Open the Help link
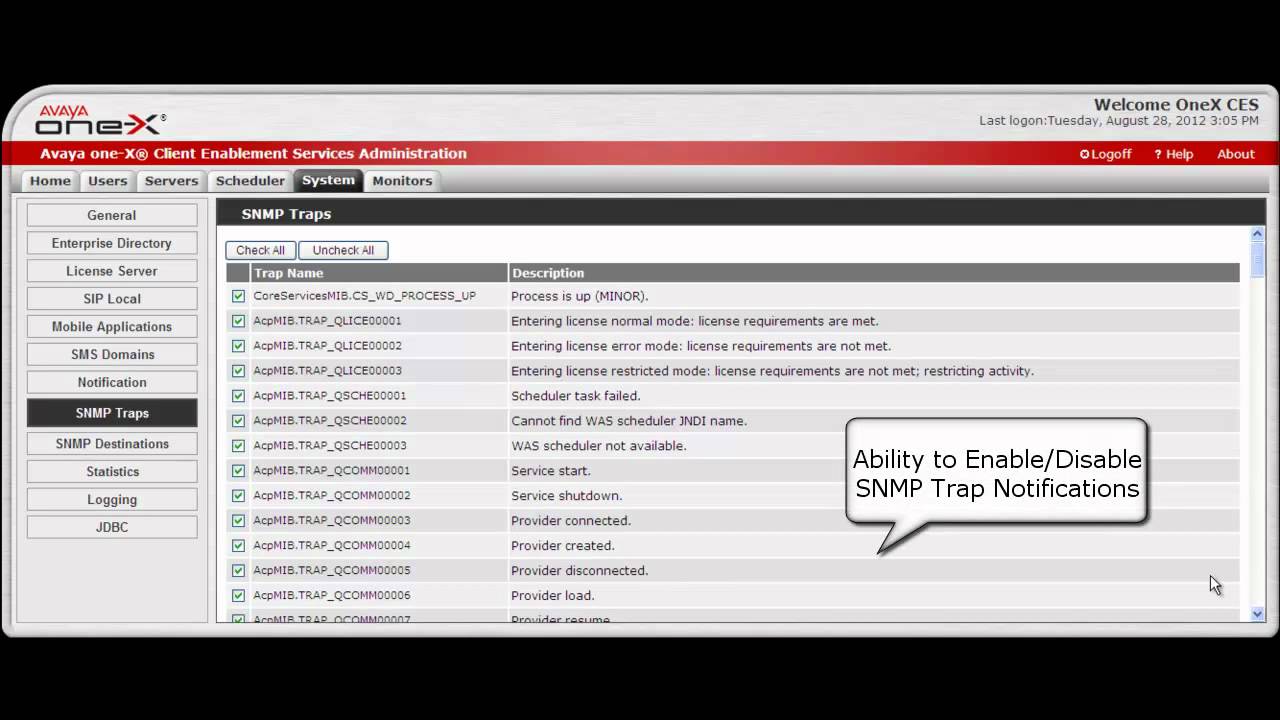 pos(1173,154)
